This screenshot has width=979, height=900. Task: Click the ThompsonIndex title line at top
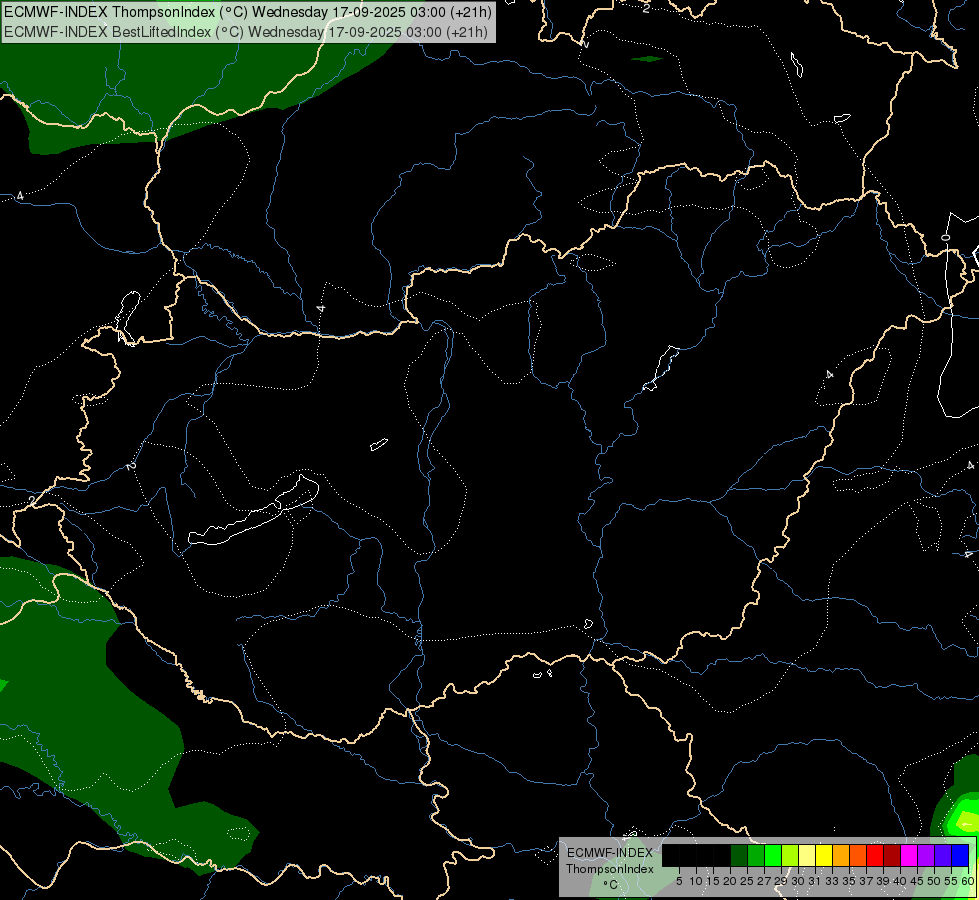(x=247, y=11)
